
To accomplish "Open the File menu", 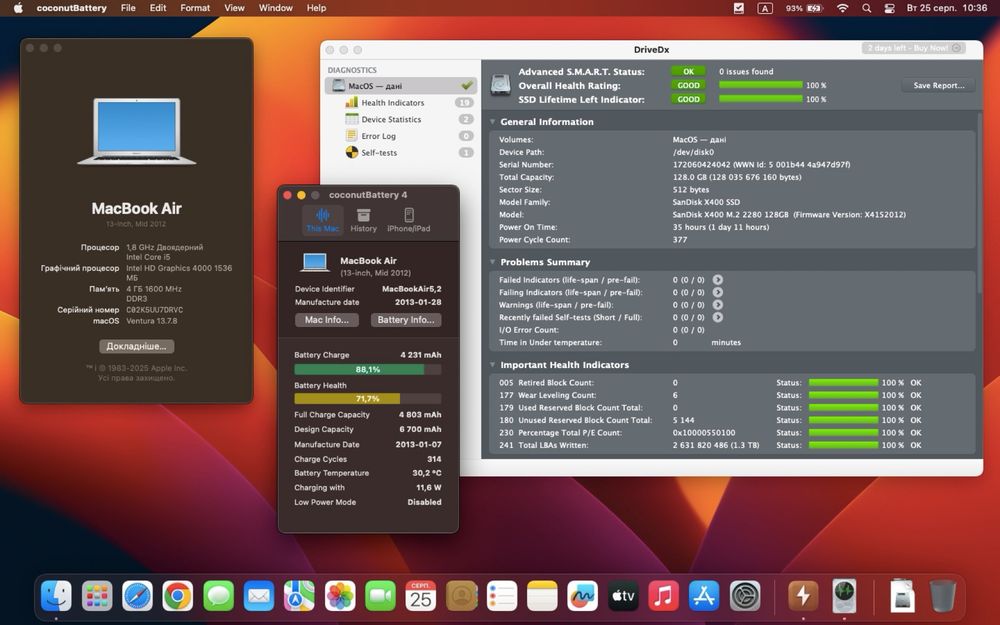I will click(128, 8).
